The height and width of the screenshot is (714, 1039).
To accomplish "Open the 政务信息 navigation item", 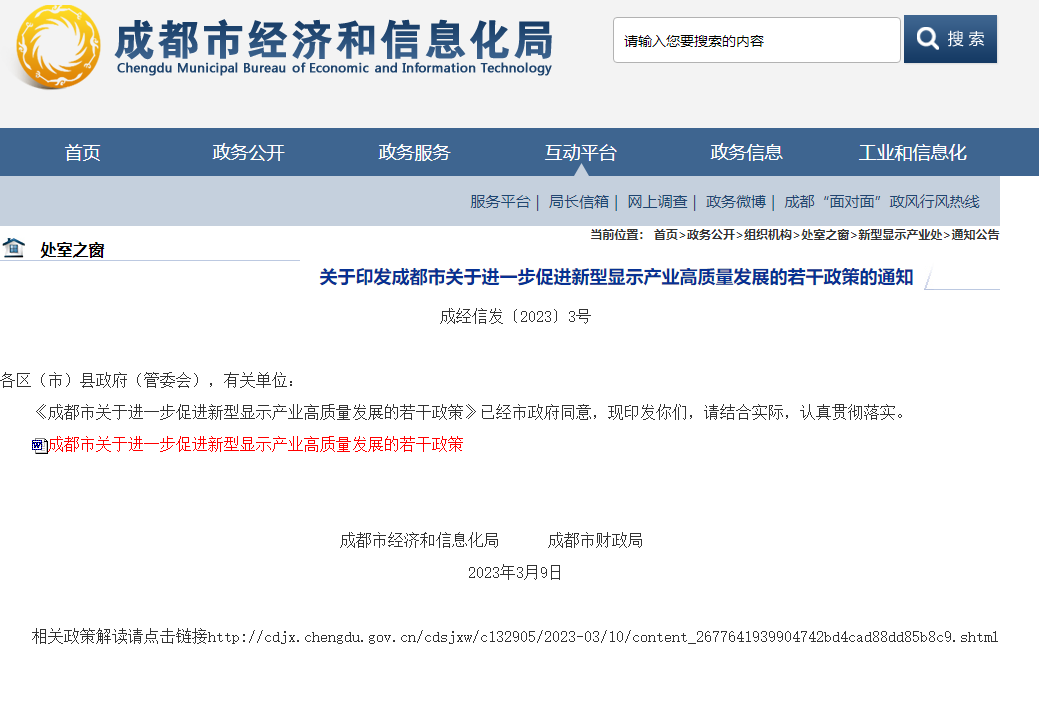I will [x=747, y=153].
